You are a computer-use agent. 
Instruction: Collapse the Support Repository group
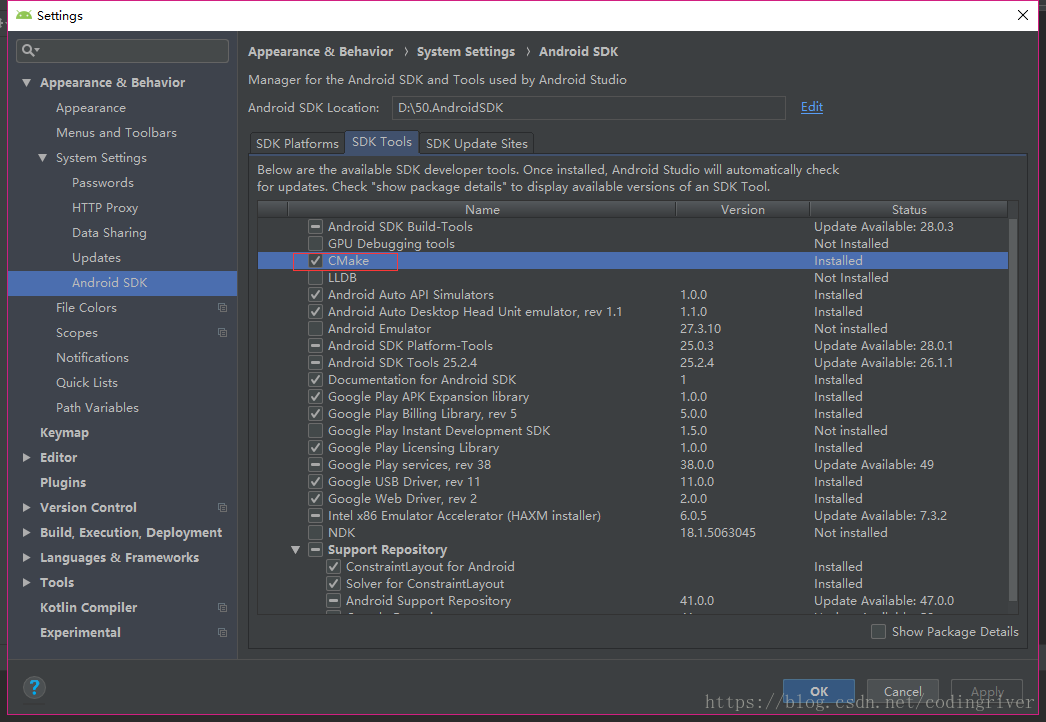(x=296, y=550)
